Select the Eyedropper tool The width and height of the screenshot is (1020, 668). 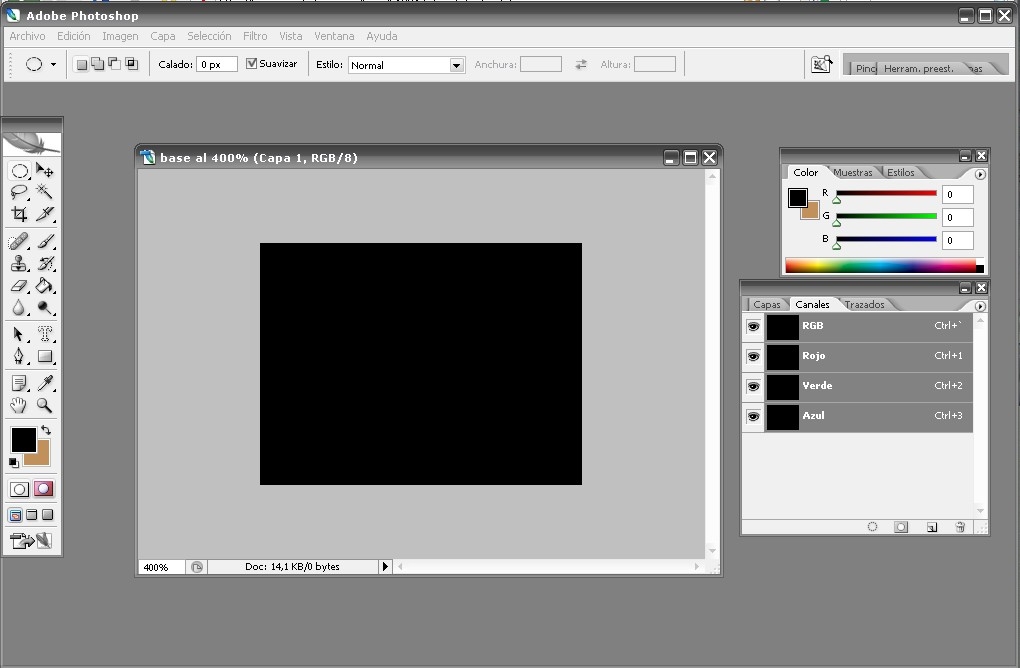click(44, 383)
